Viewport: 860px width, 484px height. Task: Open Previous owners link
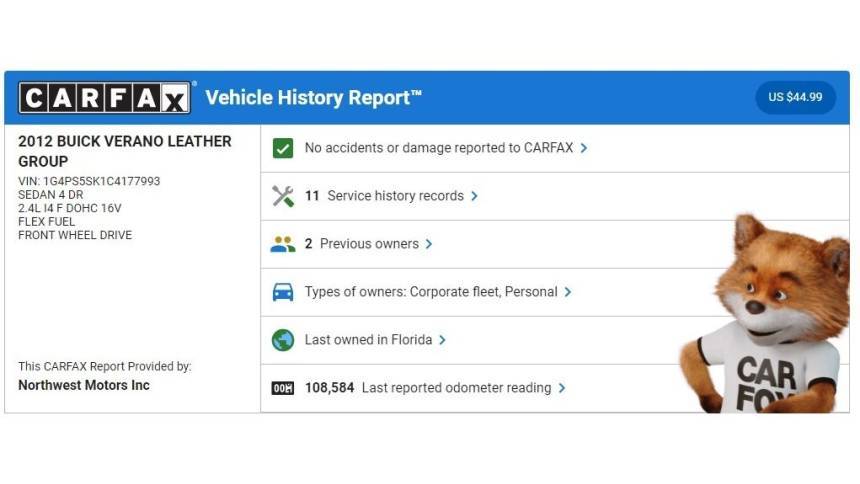[x=369, y=244]
